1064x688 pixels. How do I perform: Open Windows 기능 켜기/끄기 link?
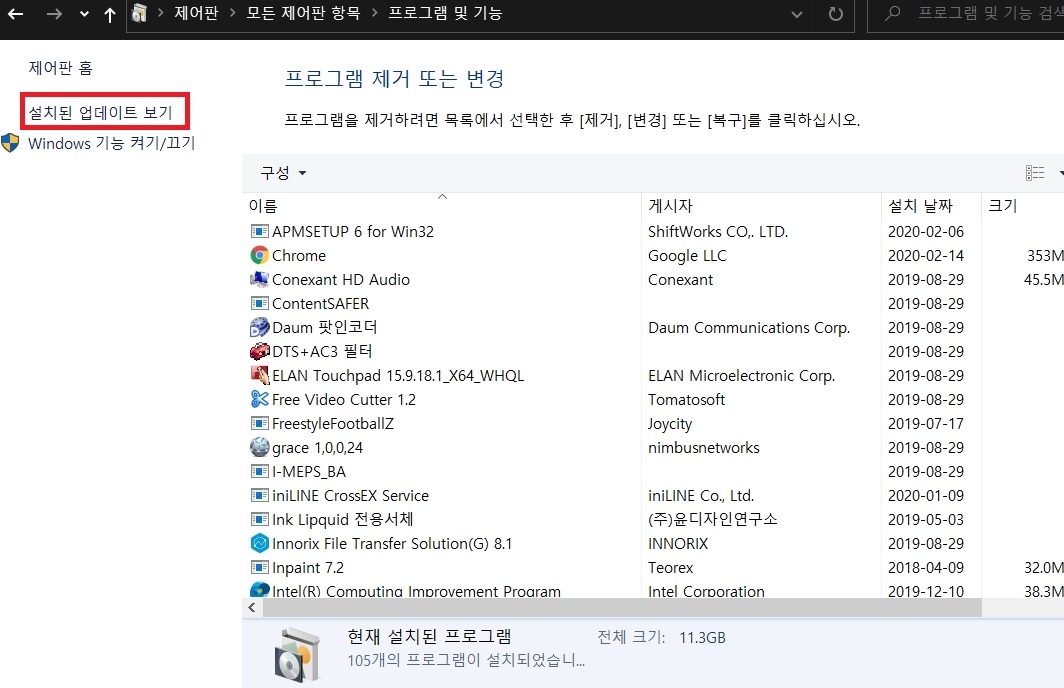[111, 143]
